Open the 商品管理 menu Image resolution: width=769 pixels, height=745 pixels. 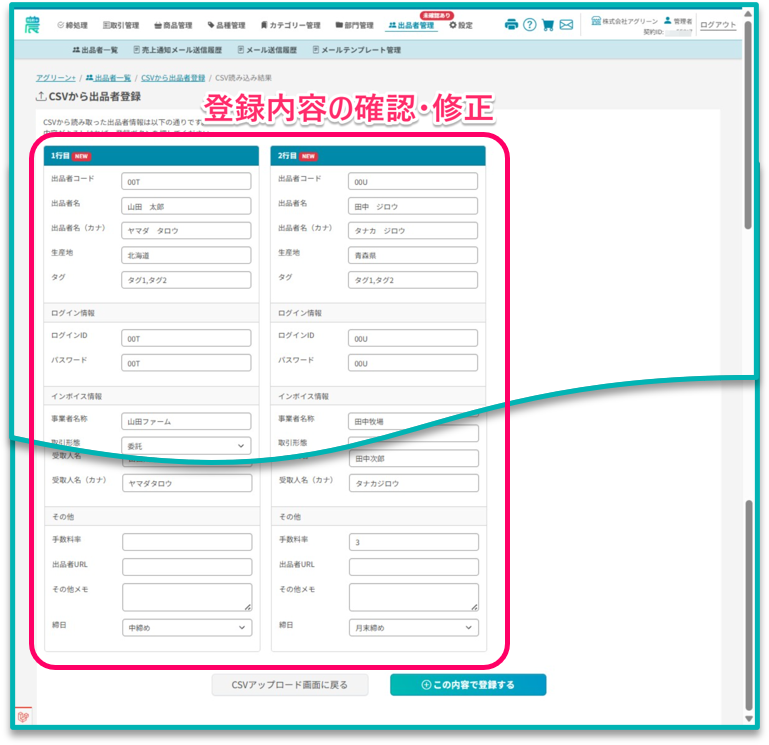pyautogui.click(x=173, y=26)
